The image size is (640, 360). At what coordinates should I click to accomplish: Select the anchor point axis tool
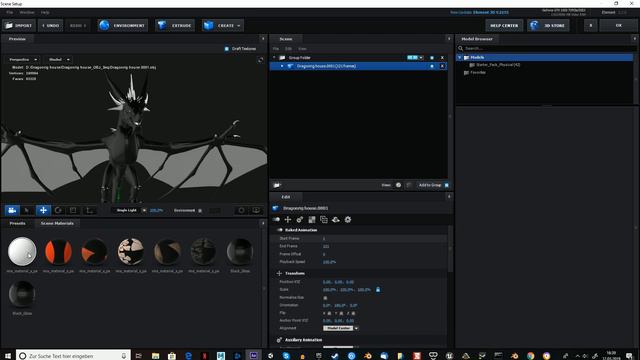coord(89,210)
